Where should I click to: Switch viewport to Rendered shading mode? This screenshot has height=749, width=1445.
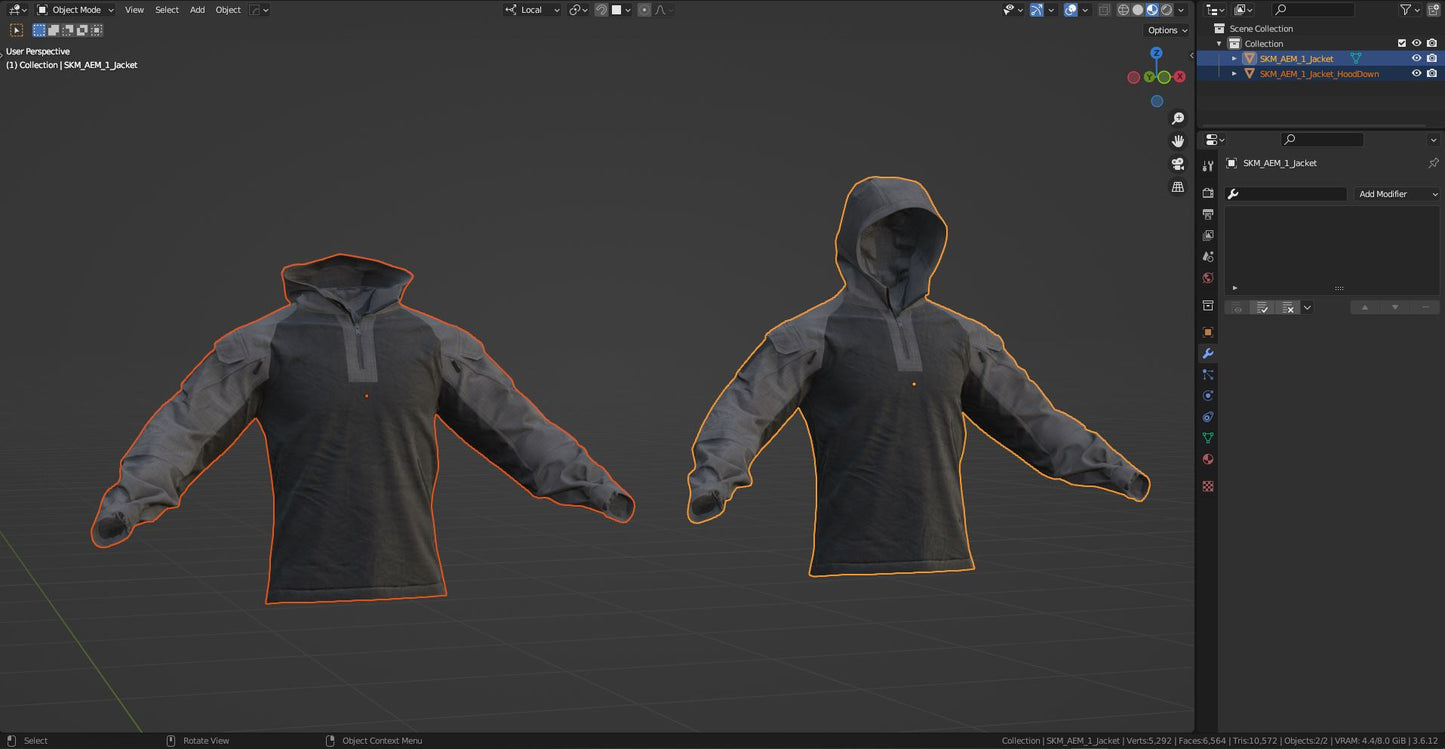(1167, 9)
